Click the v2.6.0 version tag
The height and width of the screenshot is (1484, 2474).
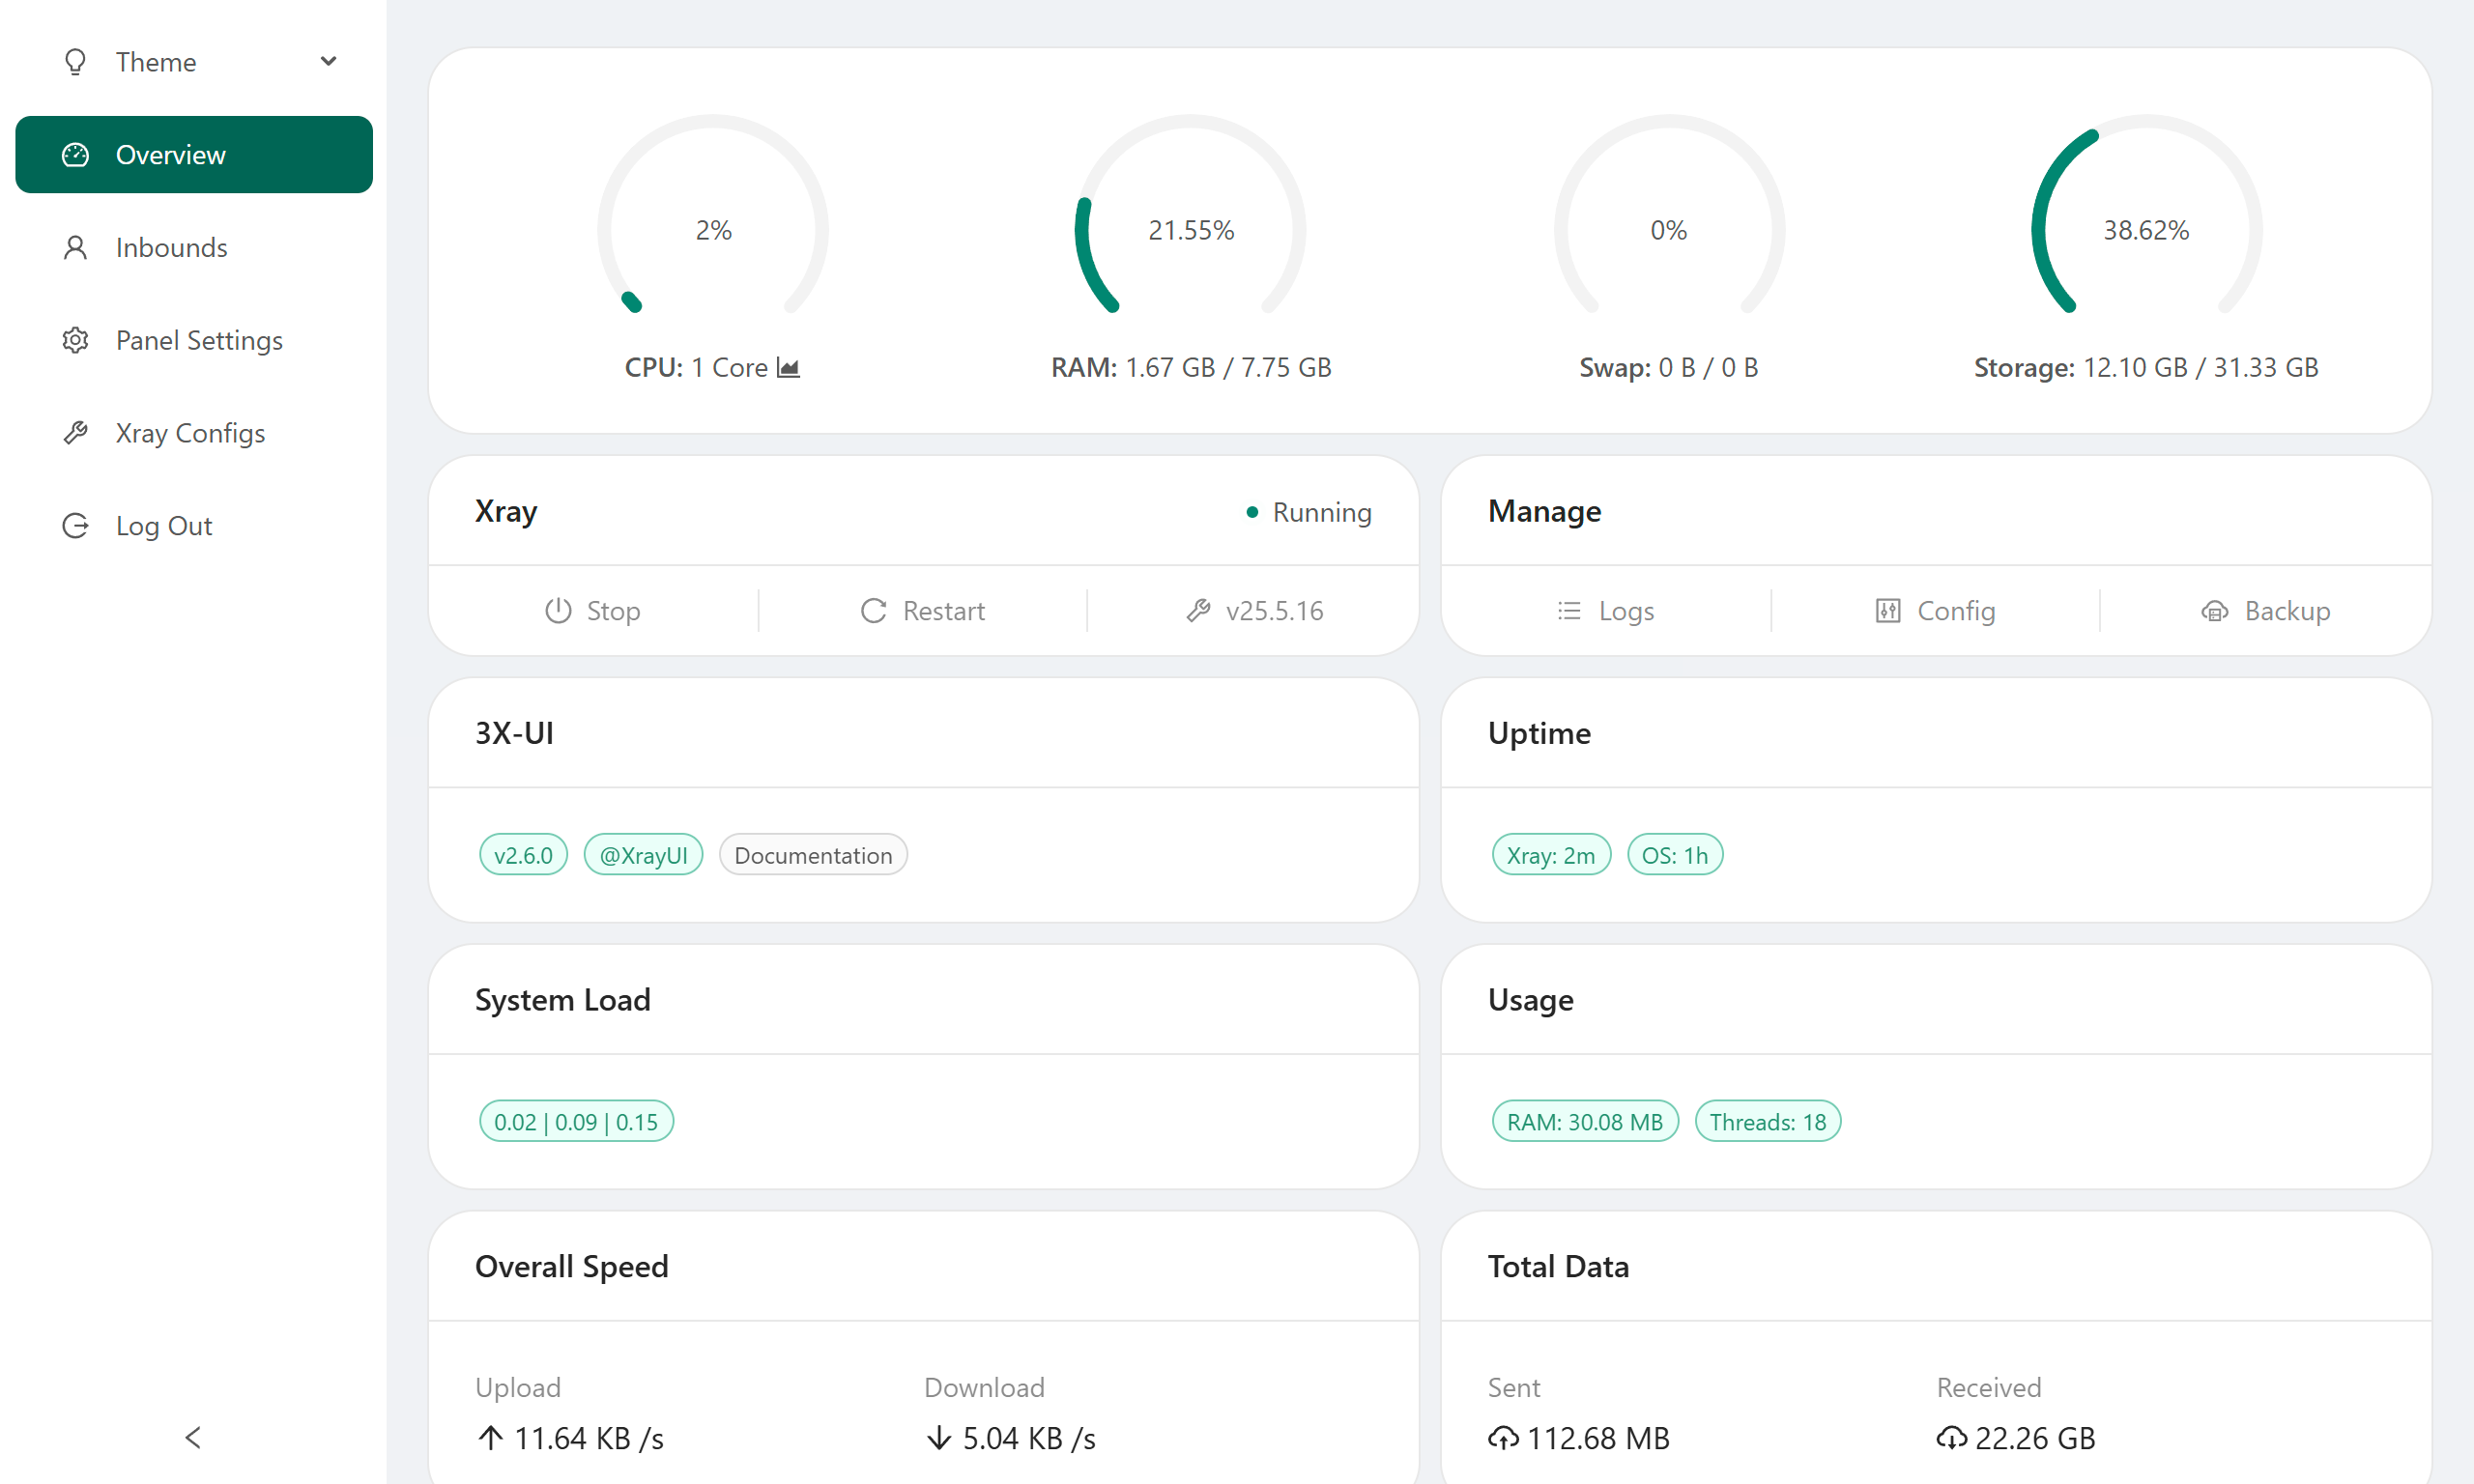[x=523, y=855]
